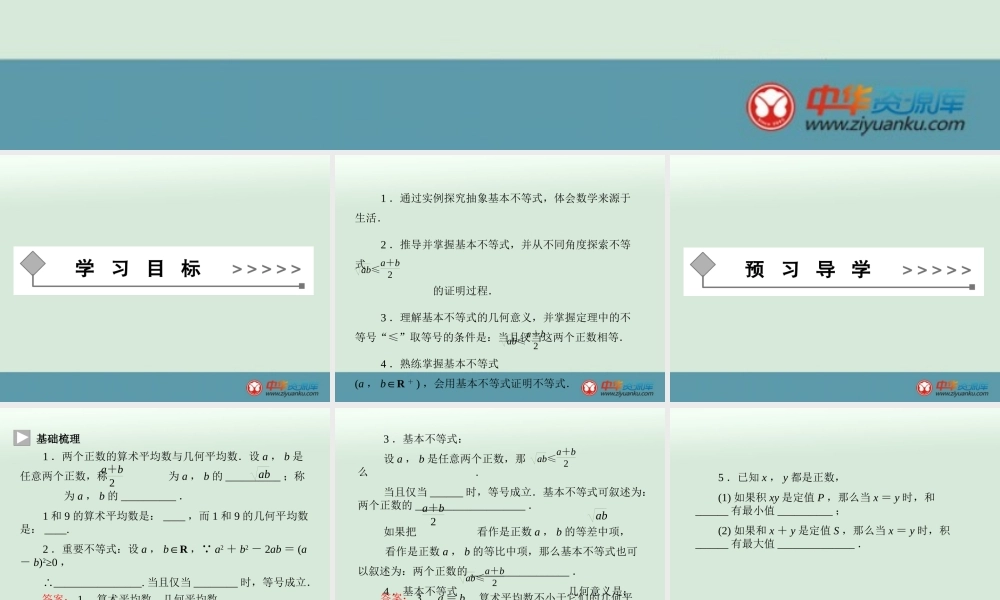Click the blank after '∴' in 重要不等式
This screenshot has width=1000, height=600.
[98, 583]
